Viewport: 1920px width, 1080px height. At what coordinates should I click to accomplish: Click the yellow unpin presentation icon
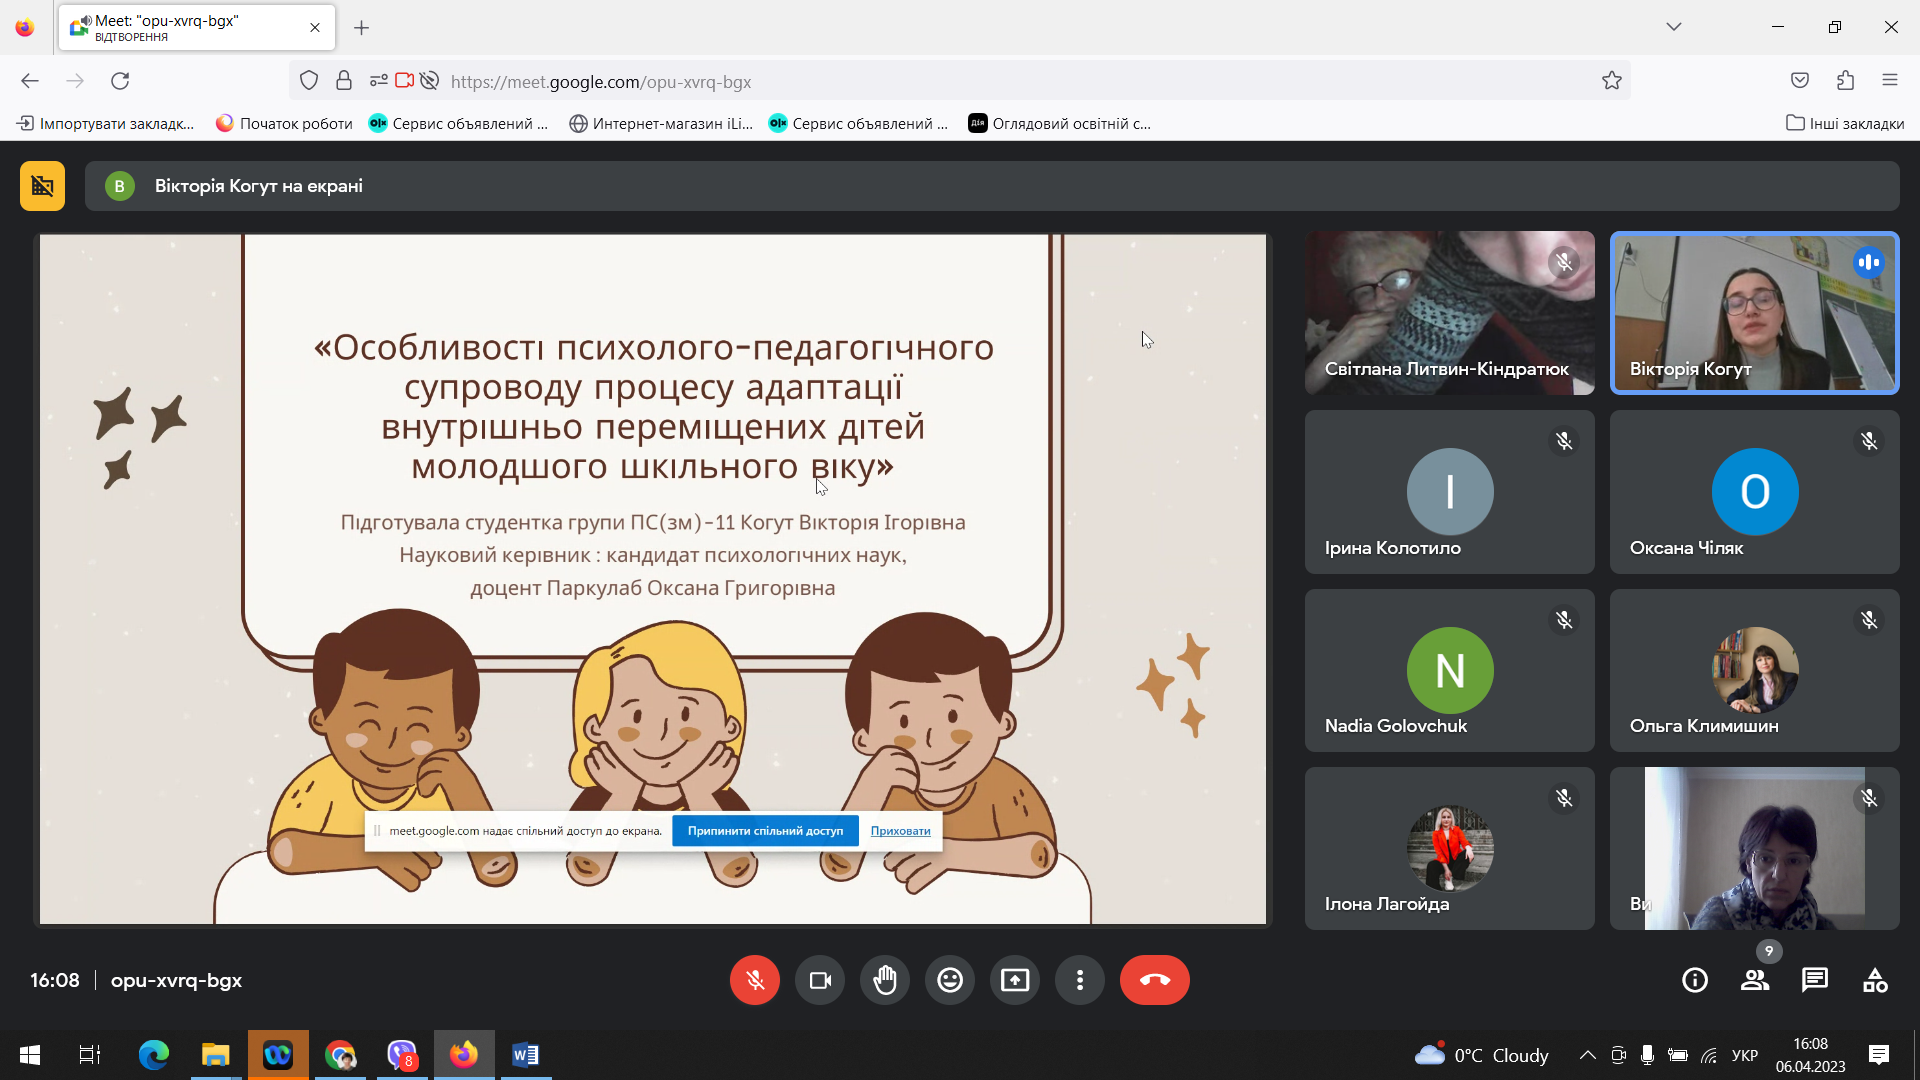[x=42, y=186]
